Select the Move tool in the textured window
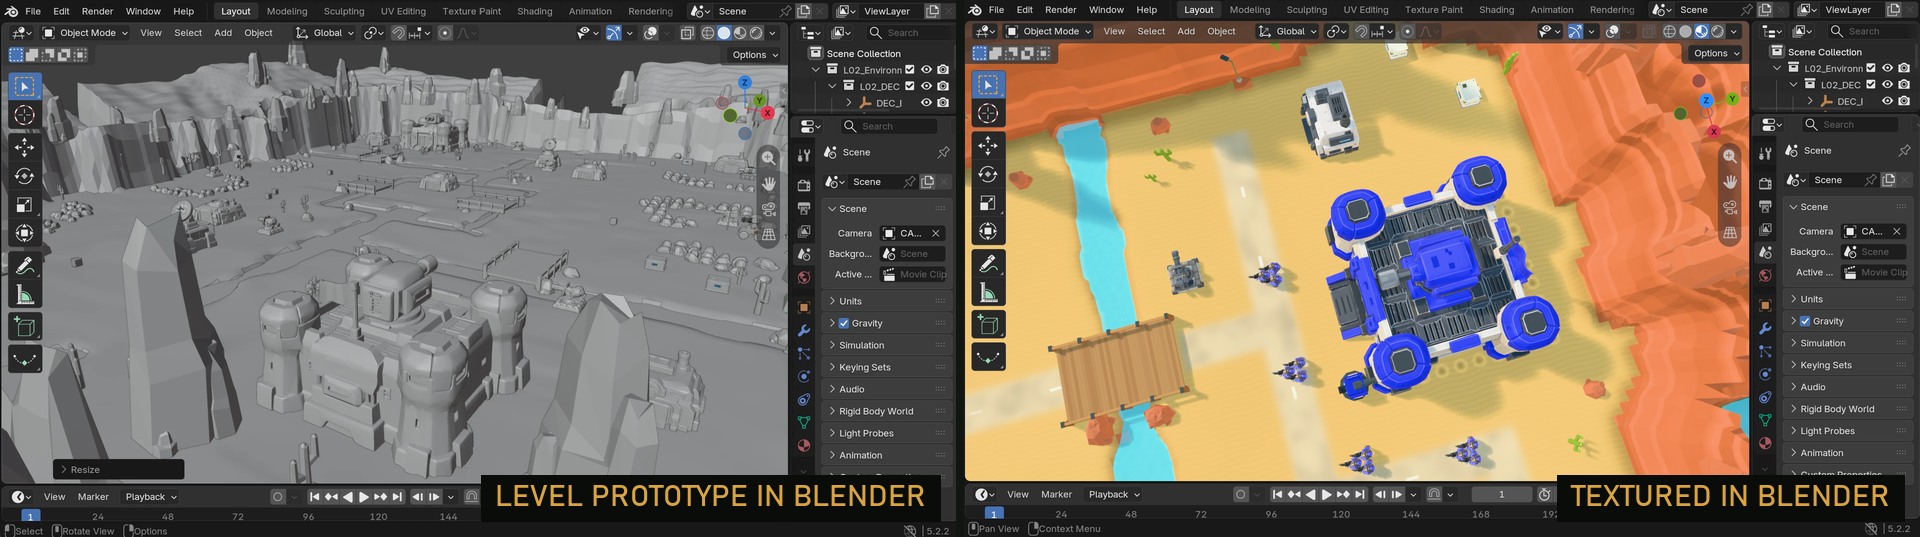The height and width of the screenshot is (537, 1920). 988,145
